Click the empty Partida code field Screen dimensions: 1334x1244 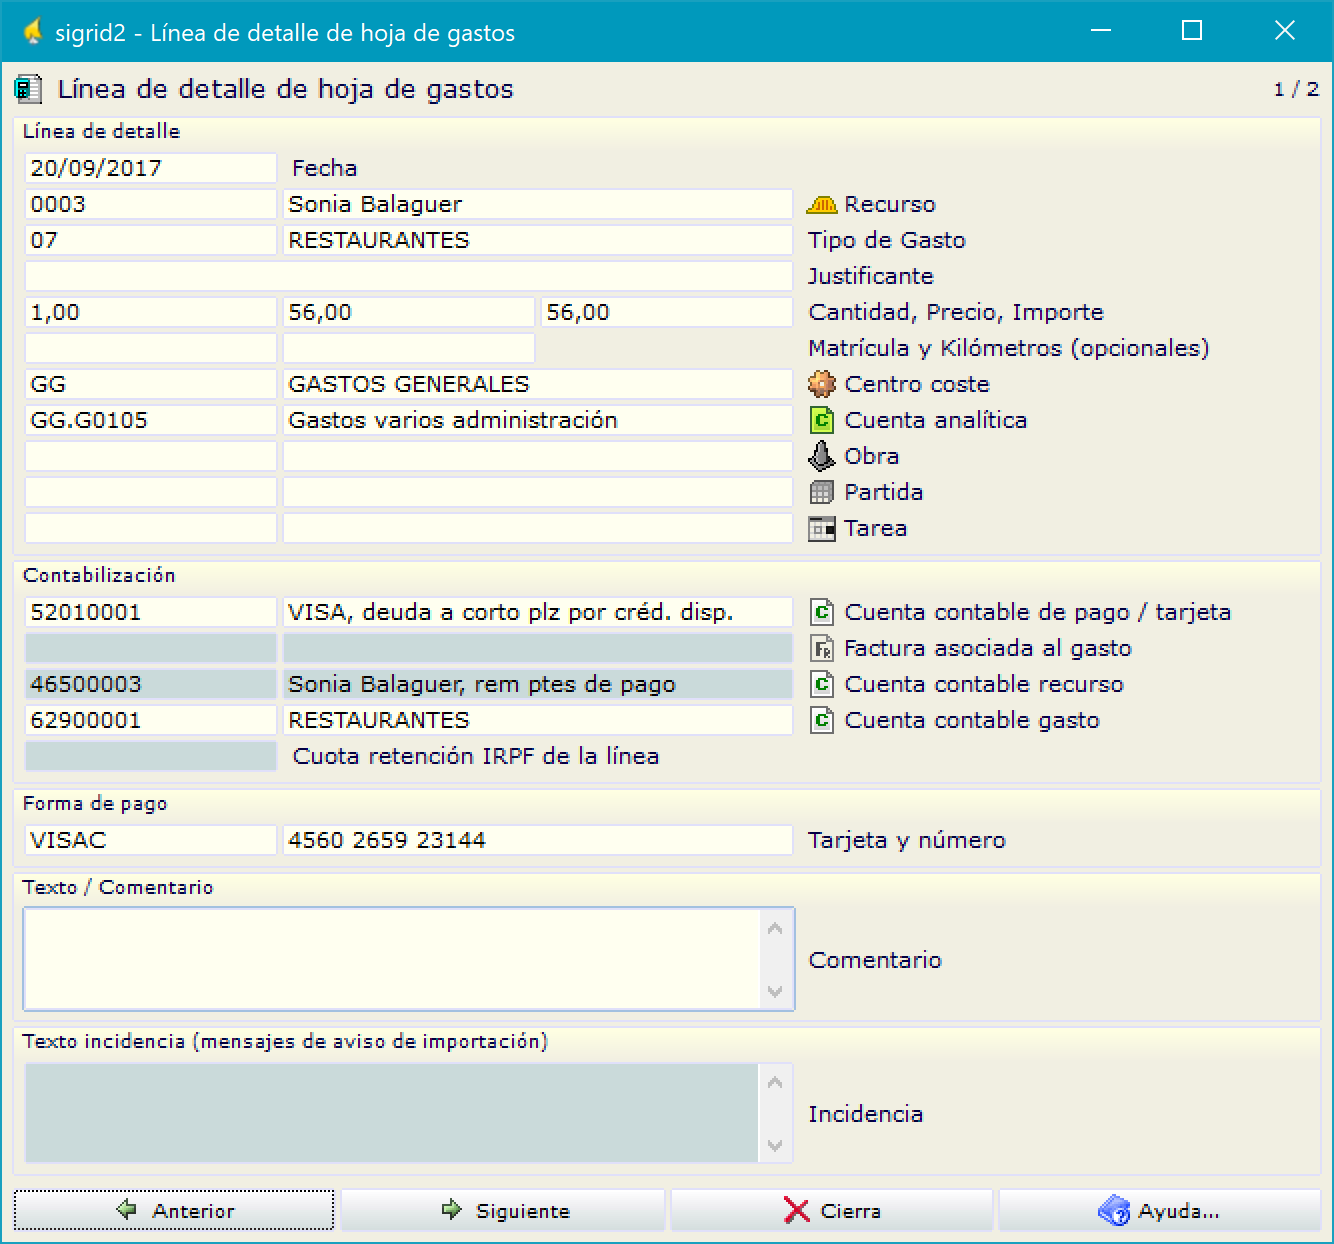151,492
